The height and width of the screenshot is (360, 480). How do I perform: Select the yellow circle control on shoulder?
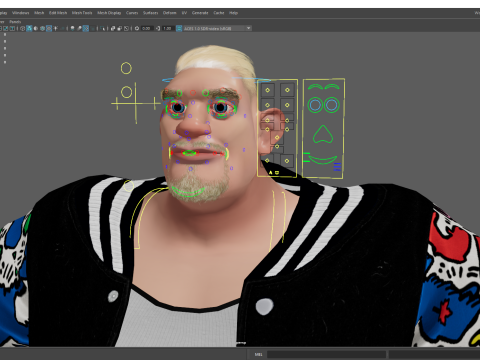(x=129, y=186)
